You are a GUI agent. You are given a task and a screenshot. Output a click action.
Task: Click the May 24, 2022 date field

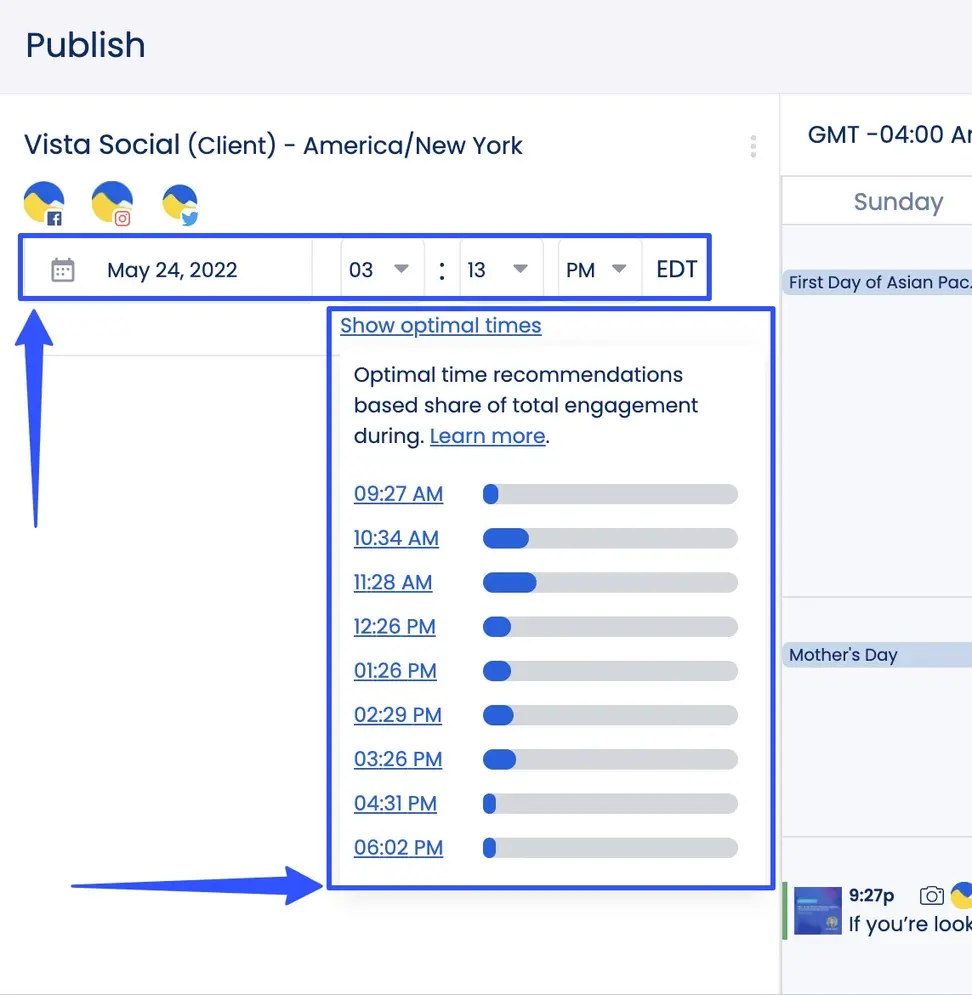[x=173, y=268]
